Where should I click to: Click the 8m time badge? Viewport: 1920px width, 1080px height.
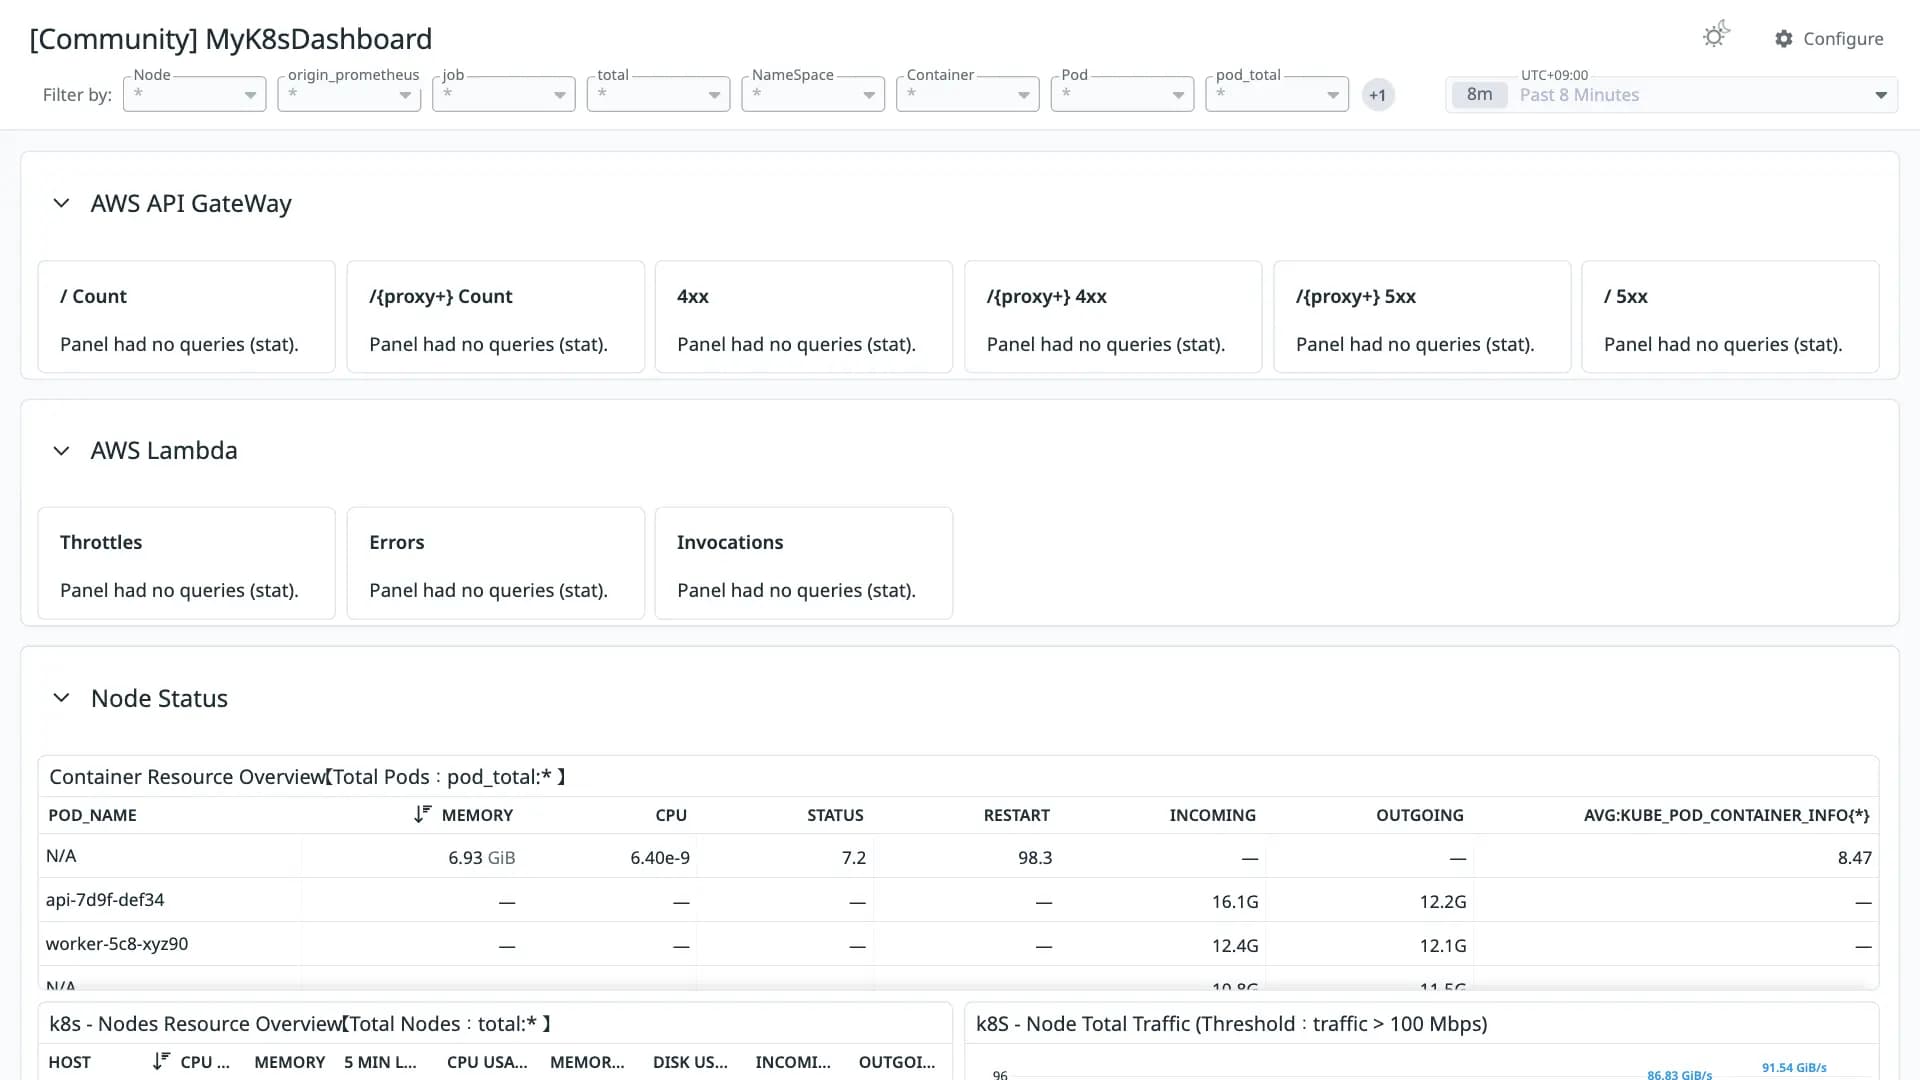point(1479,95)
